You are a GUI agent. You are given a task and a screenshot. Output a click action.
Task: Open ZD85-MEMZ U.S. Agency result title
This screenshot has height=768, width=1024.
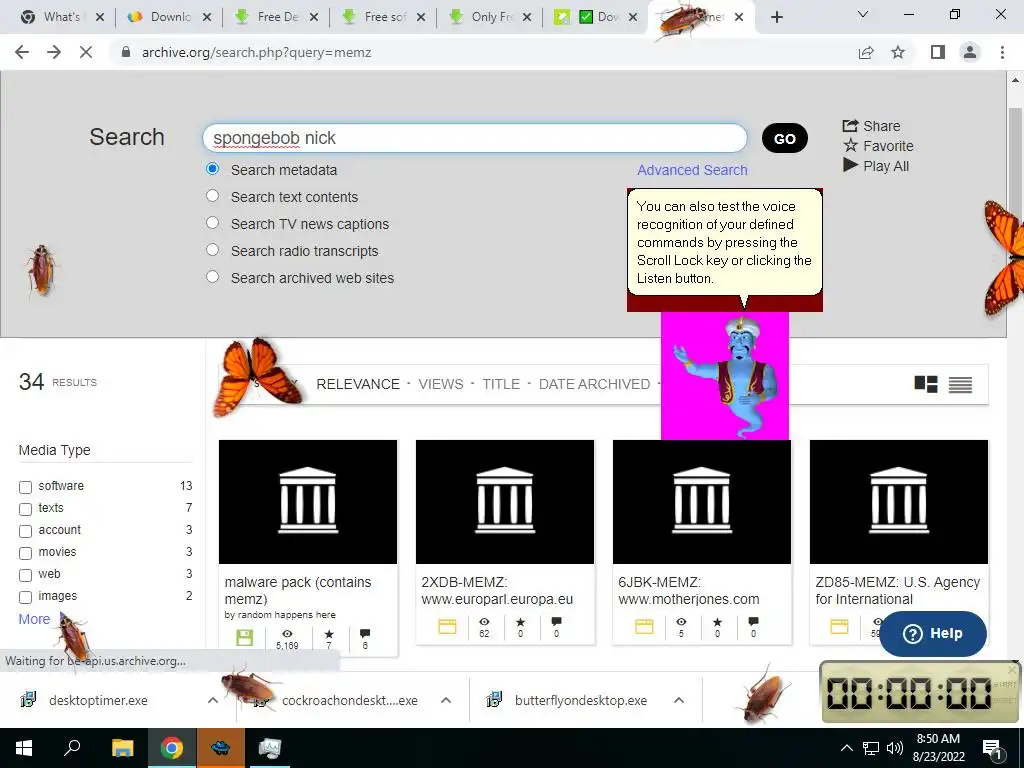coord(897,590)
